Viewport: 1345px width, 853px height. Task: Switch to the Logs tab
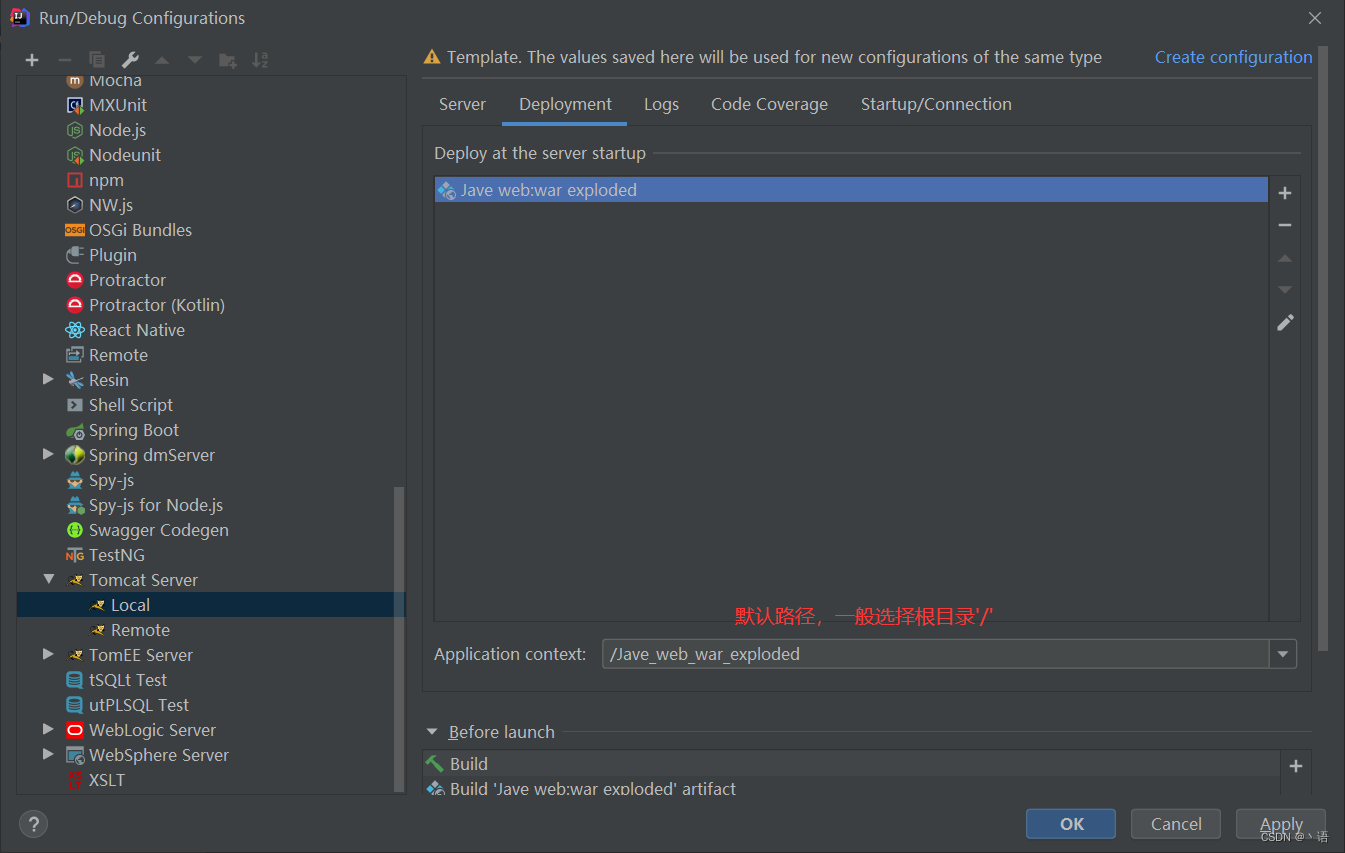tap(661, 103)
